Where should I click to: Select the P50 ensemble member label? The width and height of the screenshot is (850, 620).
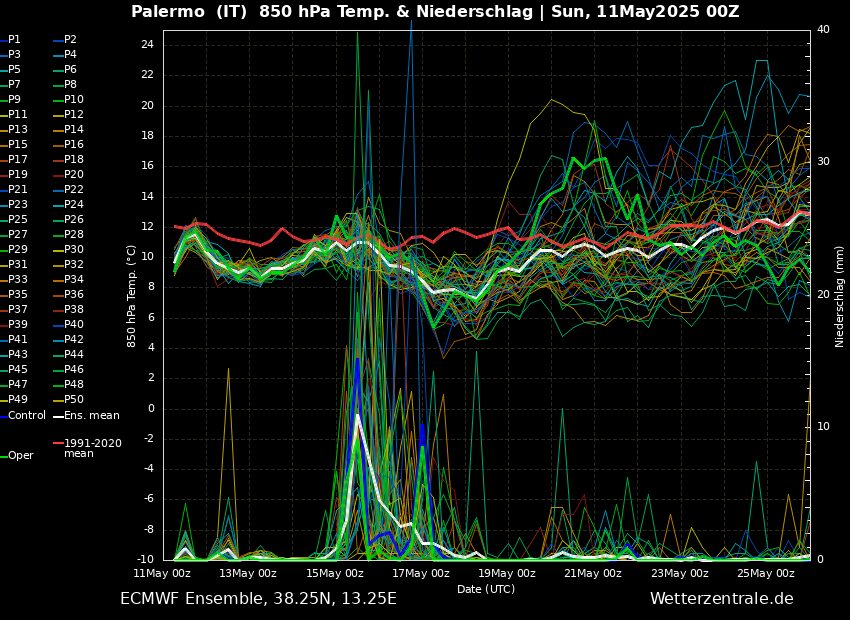click(74, 399)
